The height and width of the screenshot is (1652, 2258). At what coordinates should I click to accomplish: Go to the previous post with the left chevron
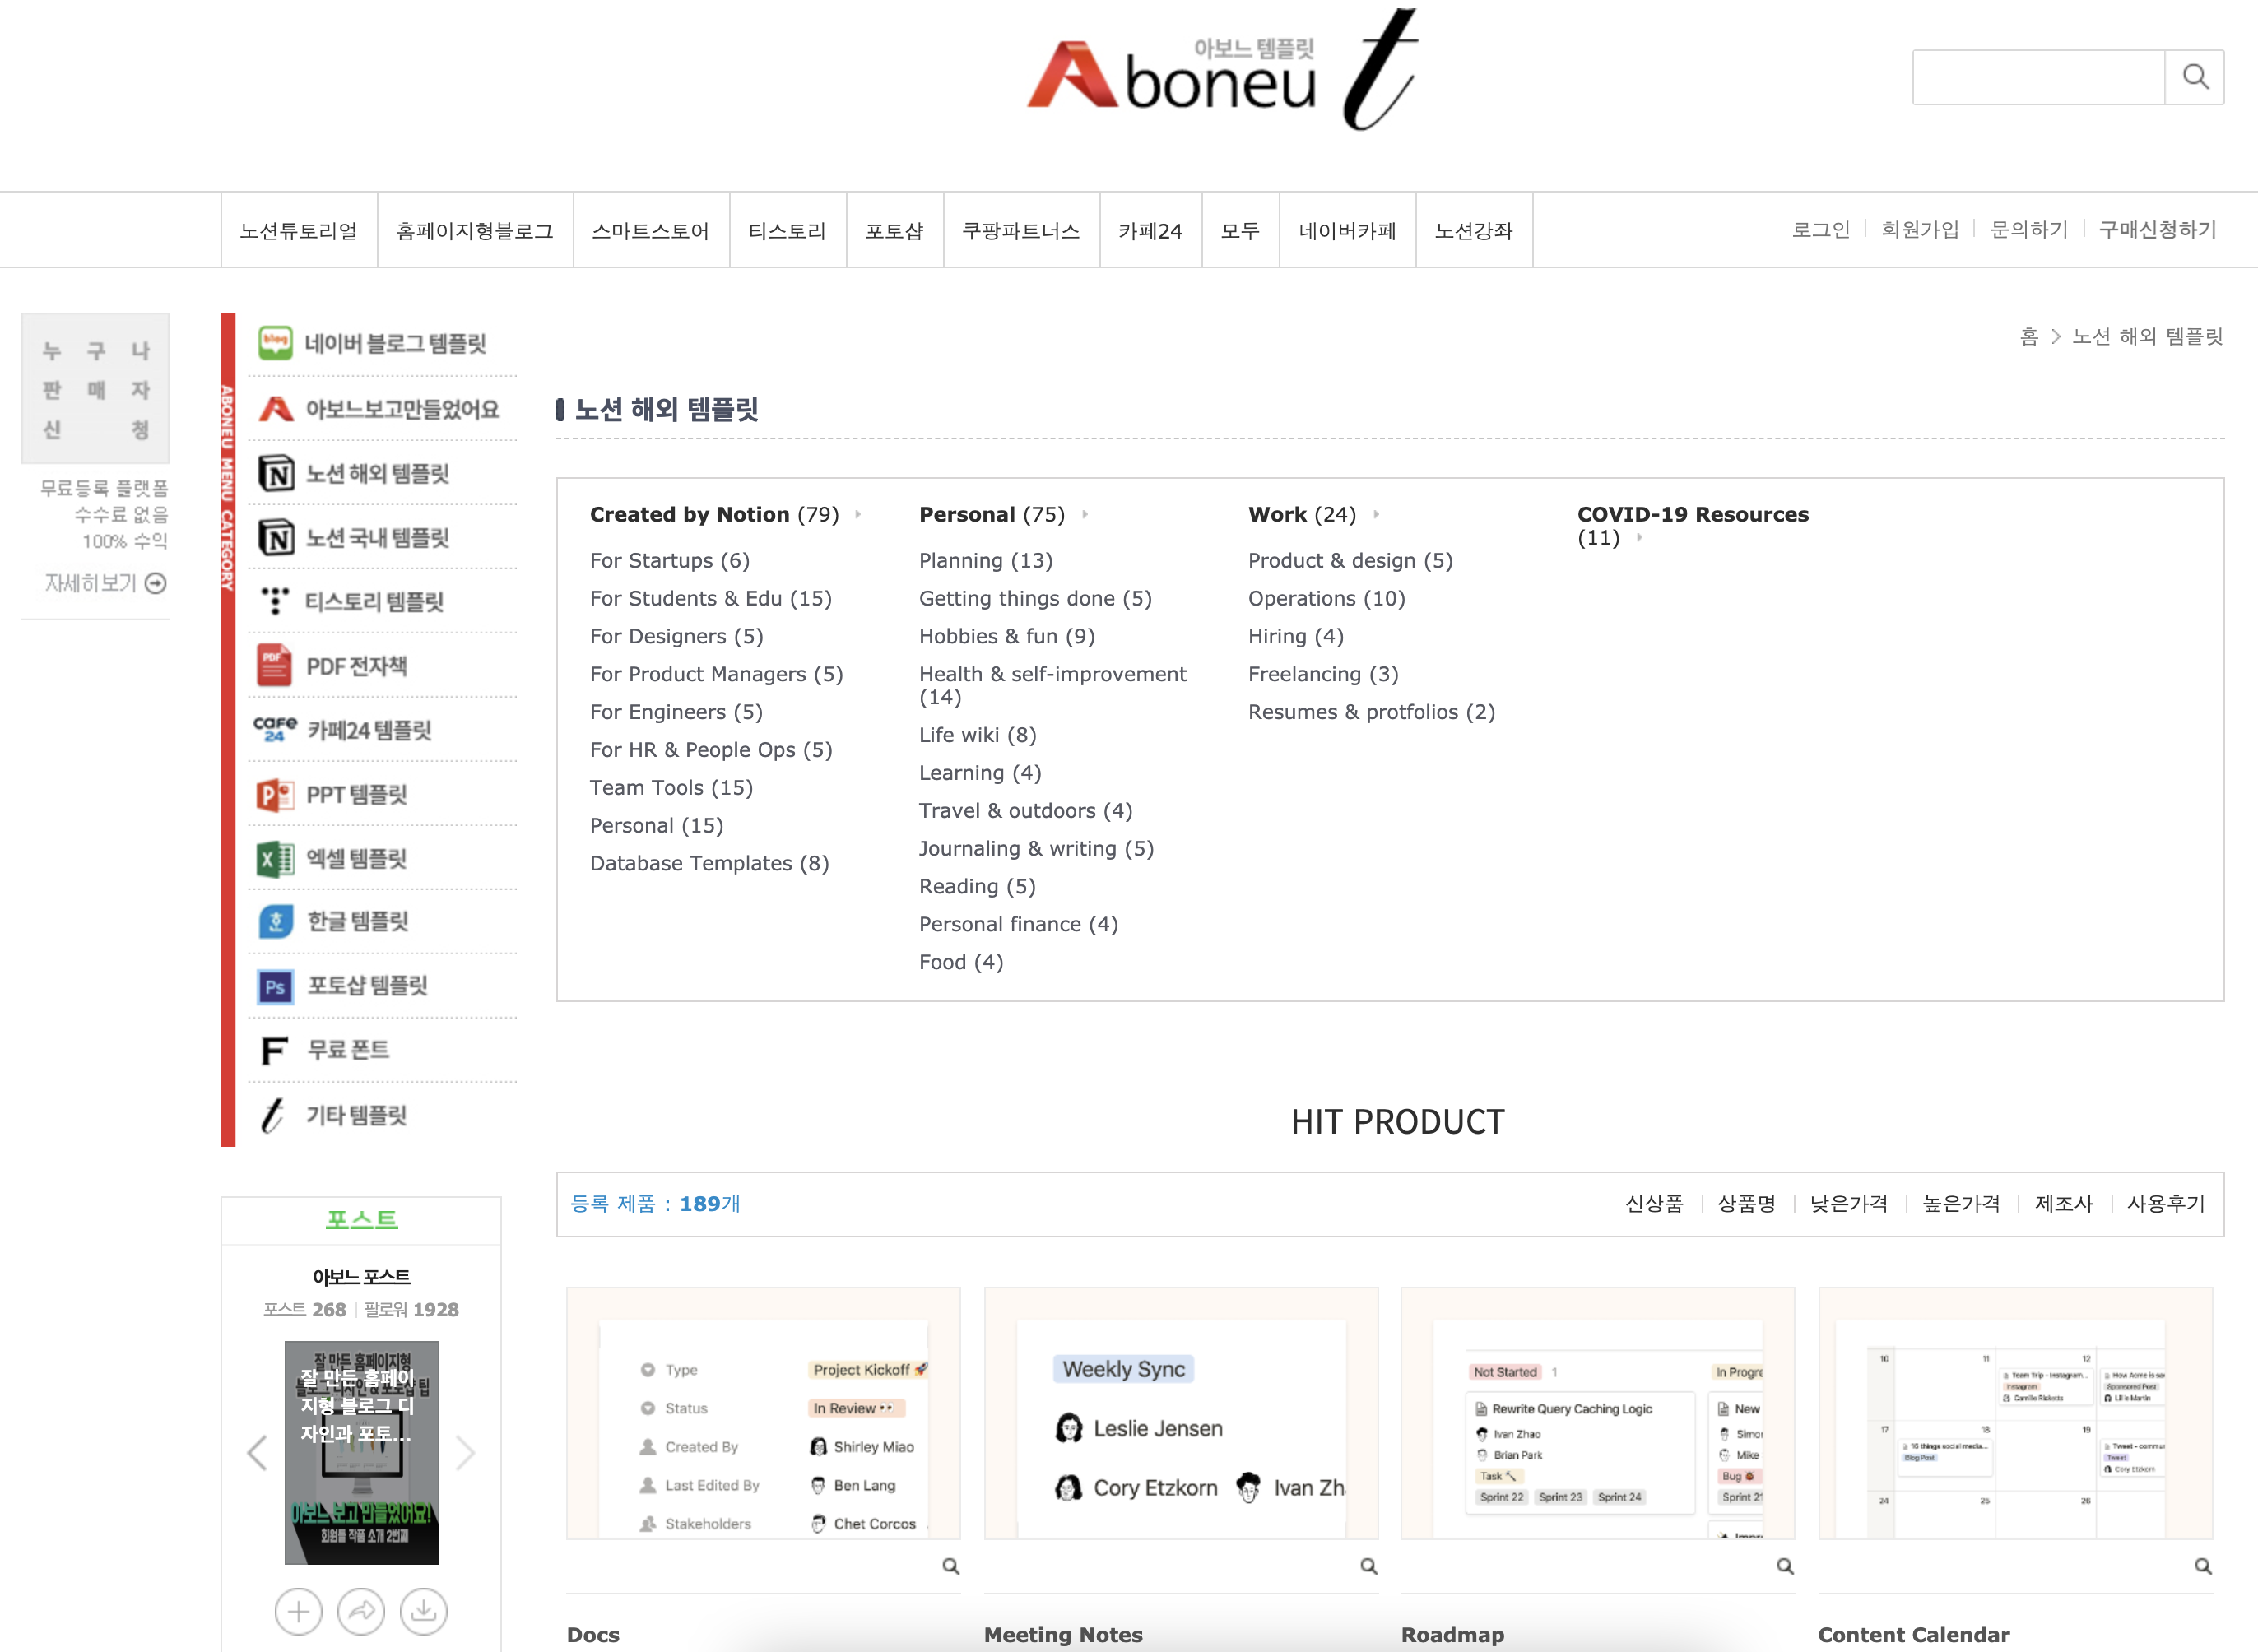[257, 1452]
